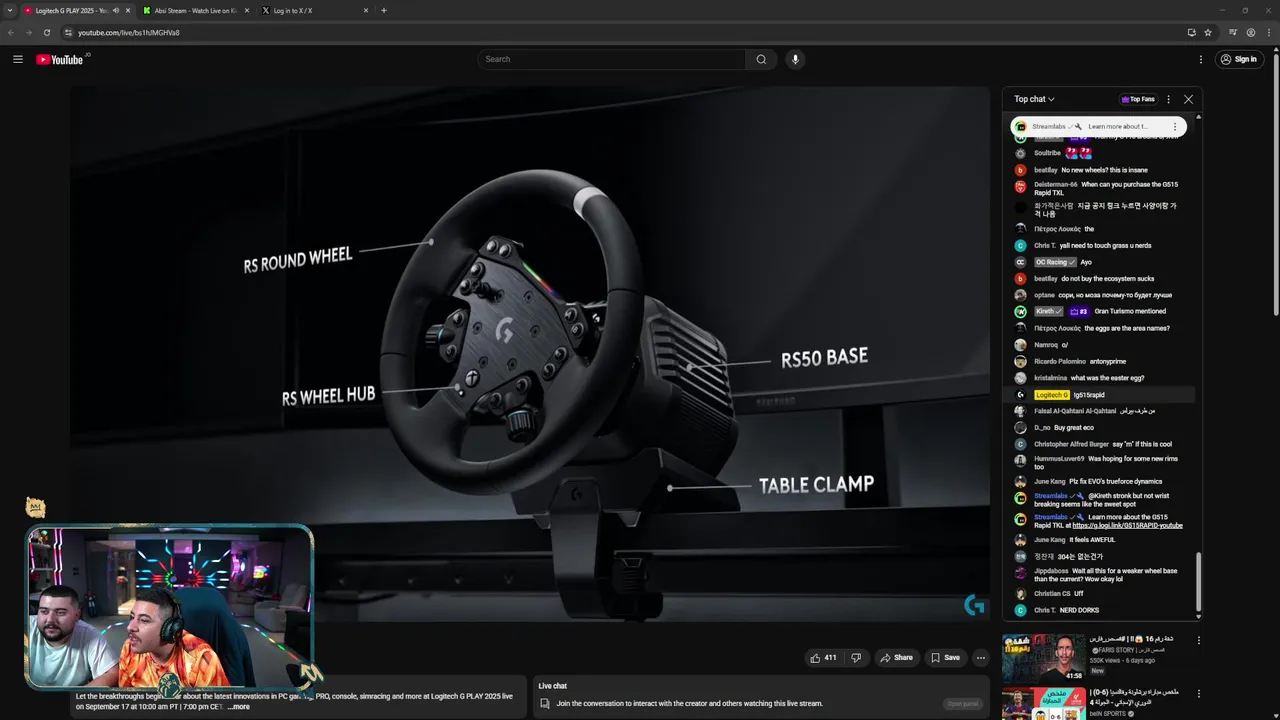Open Chrome profile icon
The width and height of the screenshot is (1280, 720).
coord(1251,32)
